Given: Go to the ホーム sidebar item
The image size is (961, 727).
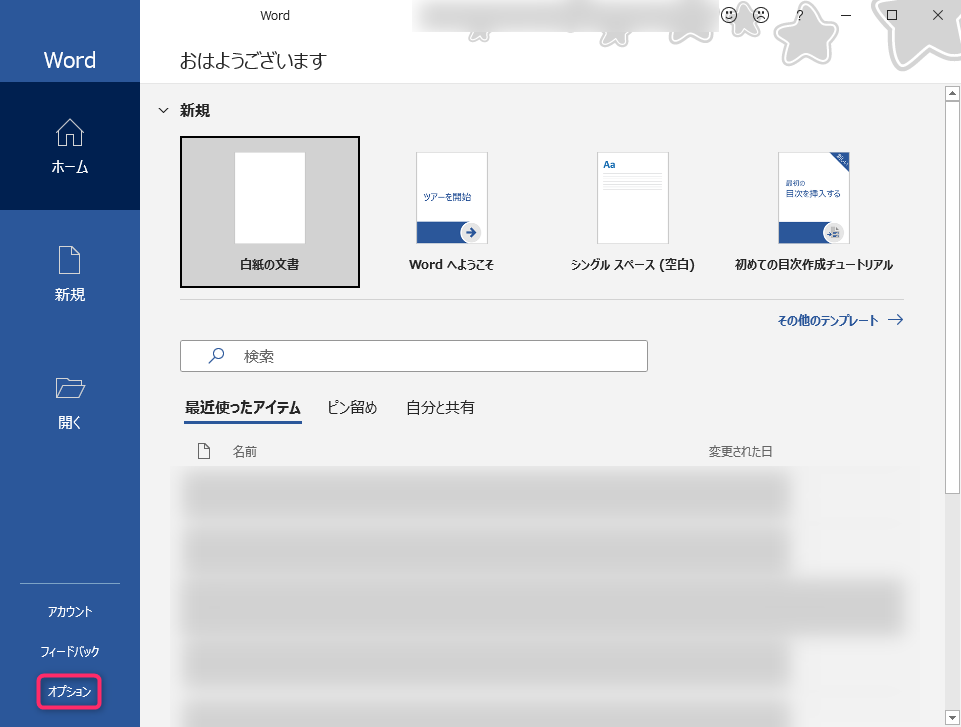Looking at the screenshot, I should pos(70,146).
